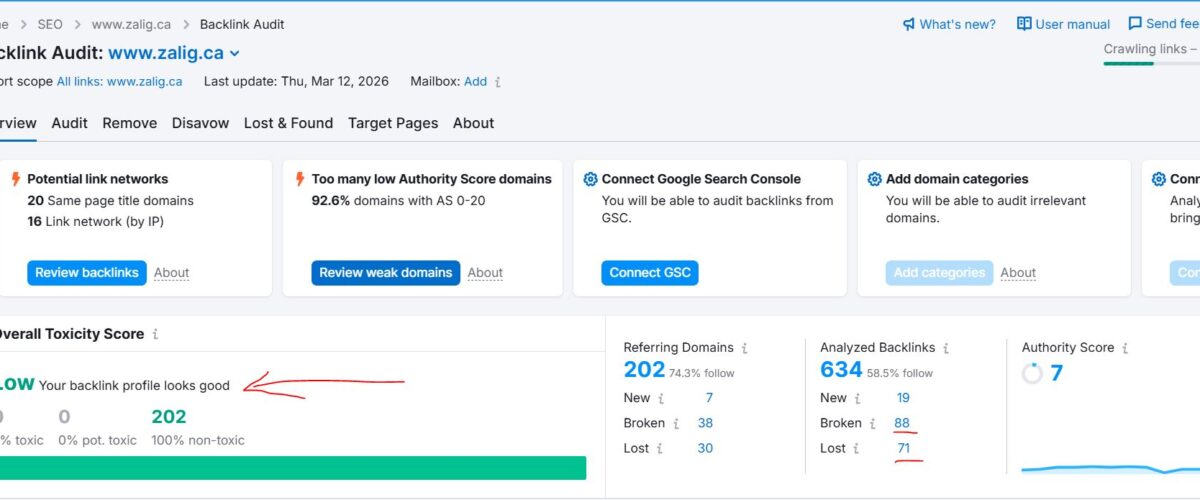The height and width of the screenshot is (500, 1200).
Task: Go to the Disavow tab
Action: click(x=200, y=123)
